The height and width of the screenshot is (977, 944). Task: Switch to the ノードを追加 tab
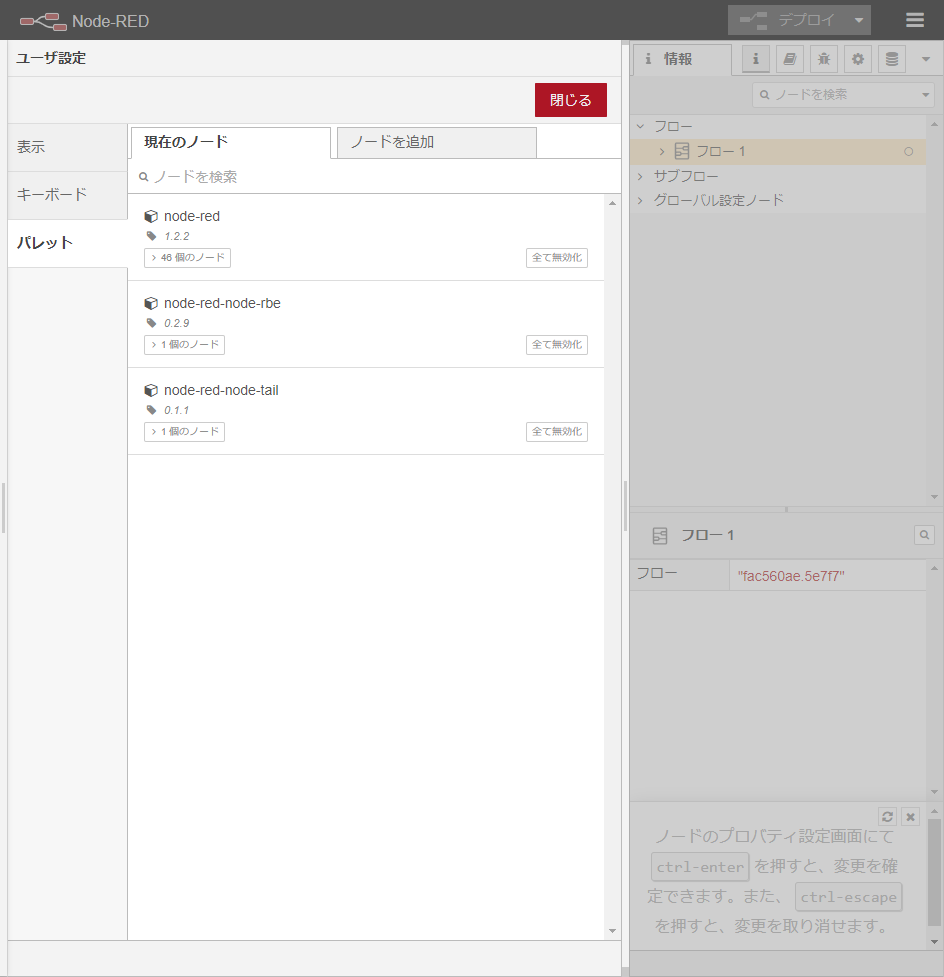(436, 142)
